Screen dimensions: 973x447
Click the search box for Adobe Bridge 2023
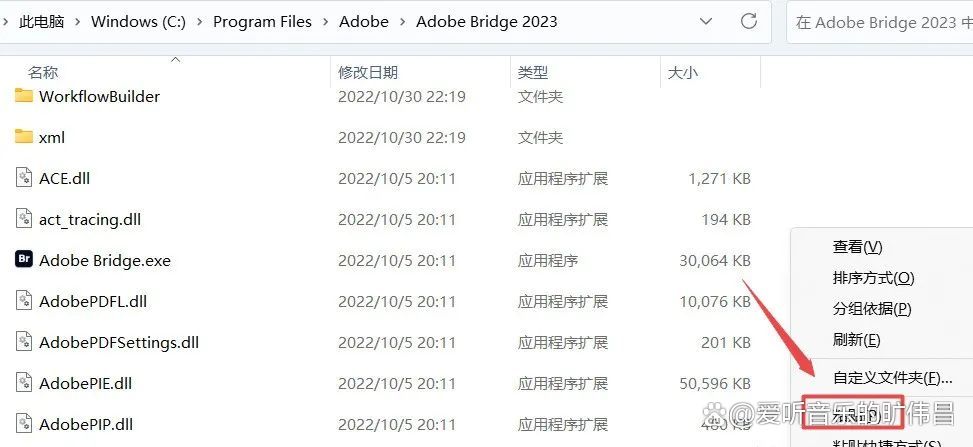pyautogui.click(x=879, y=22)
